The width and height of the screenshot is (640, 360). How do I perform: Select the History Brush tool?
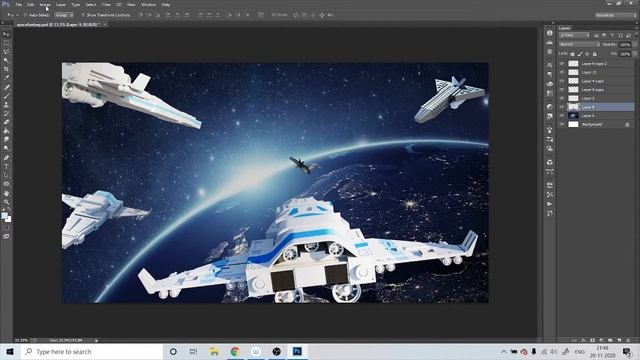pos(6,113)
